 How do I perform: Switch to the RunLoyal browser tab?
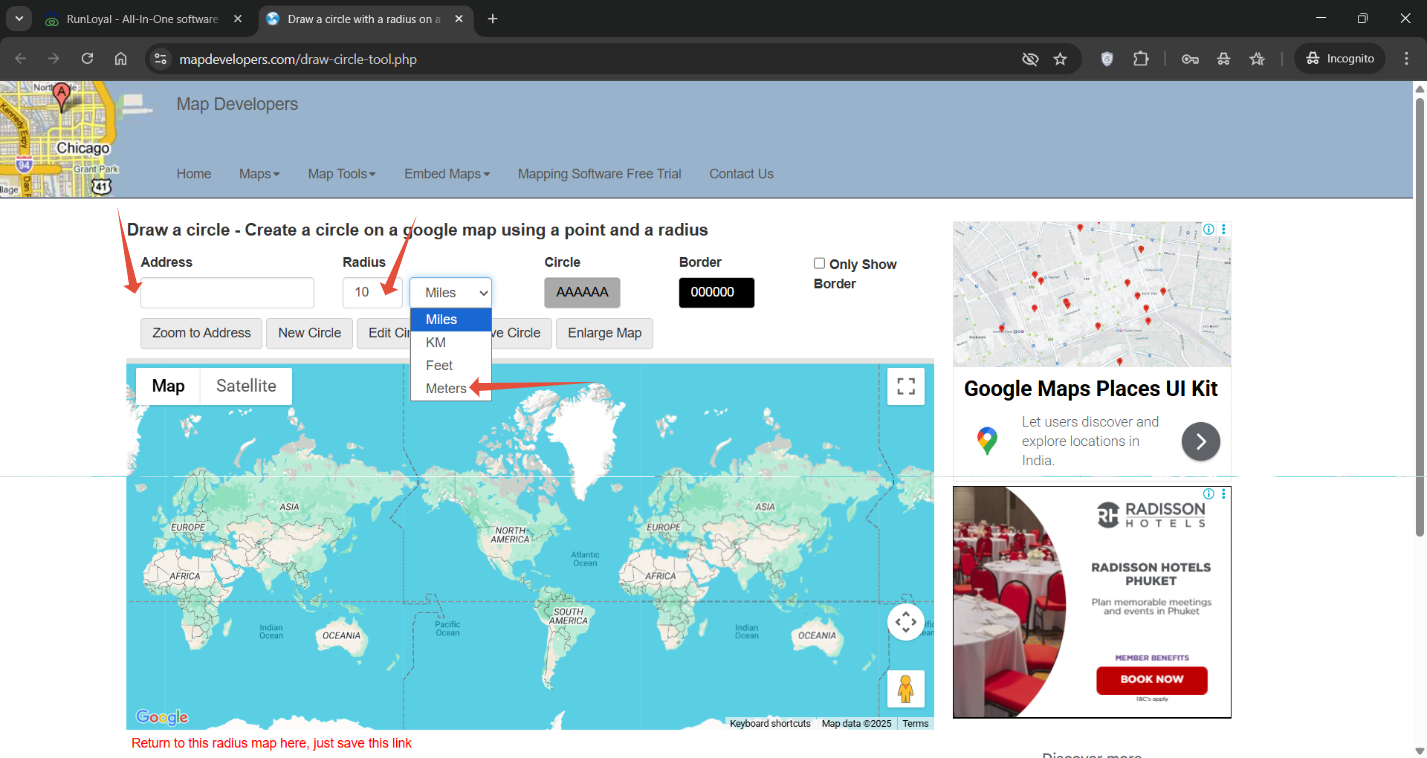tap(140, 19)
